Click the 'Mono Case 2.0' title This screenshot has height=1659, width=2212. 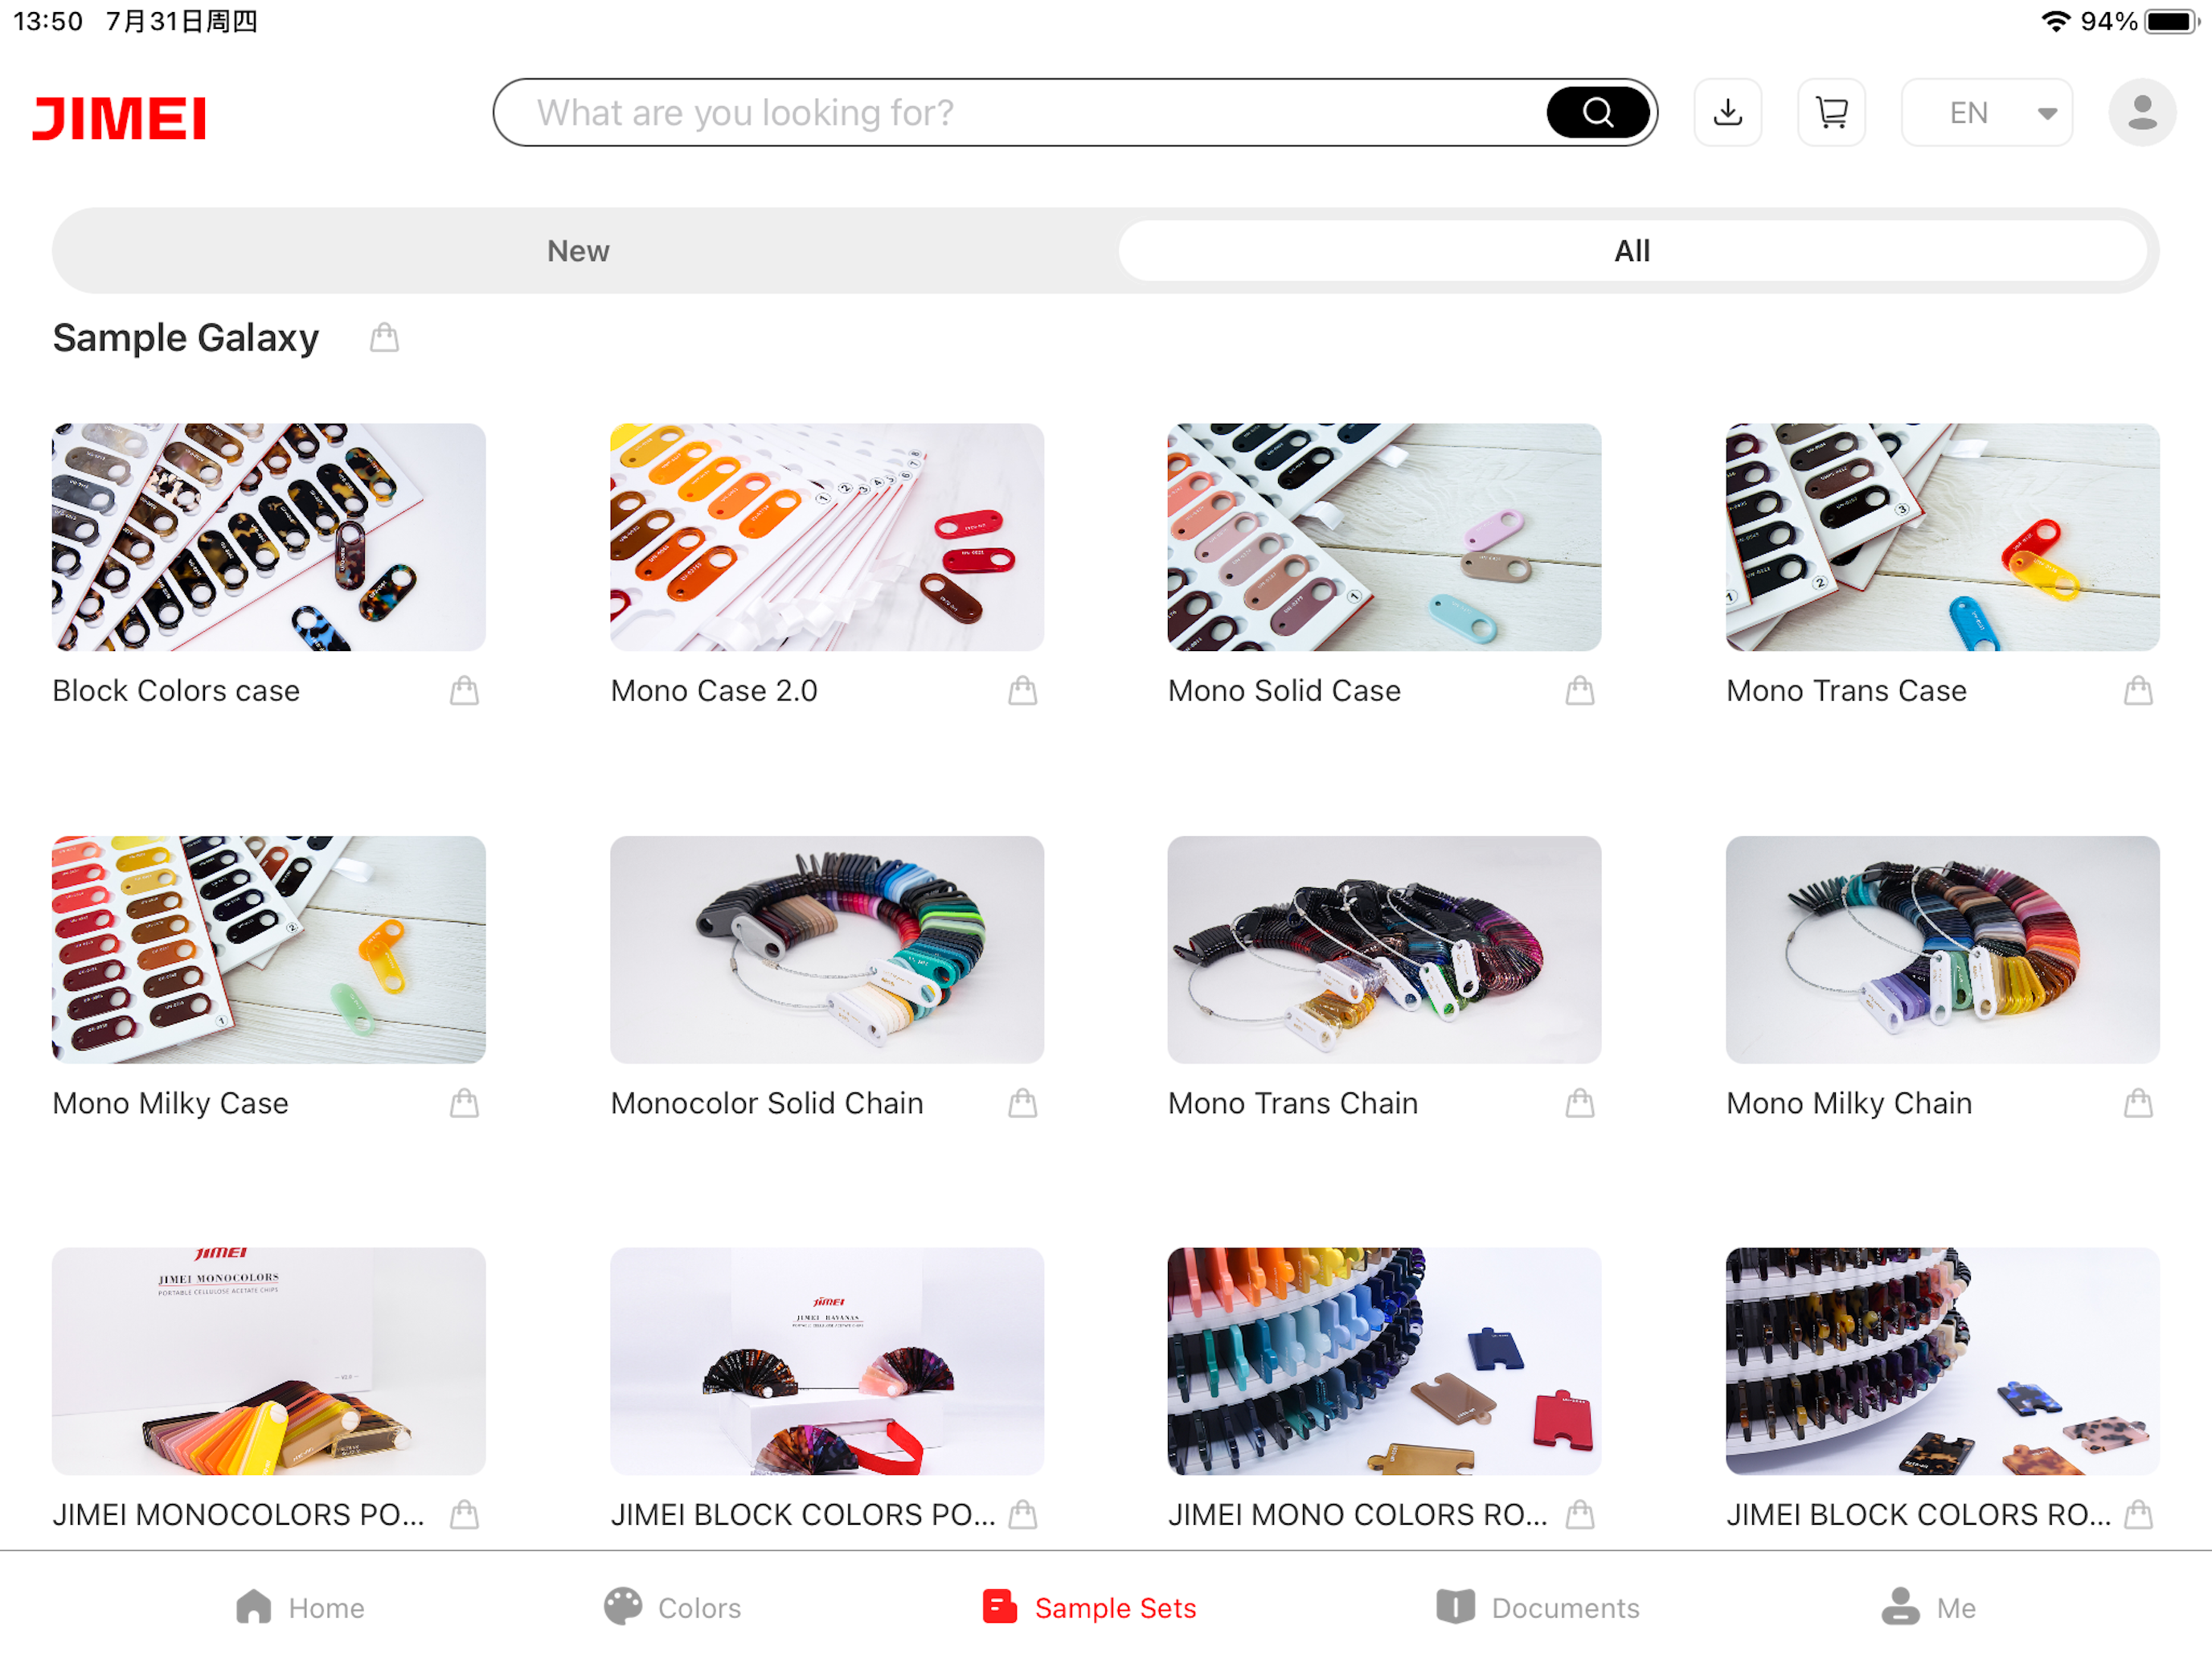click(714, 691)
